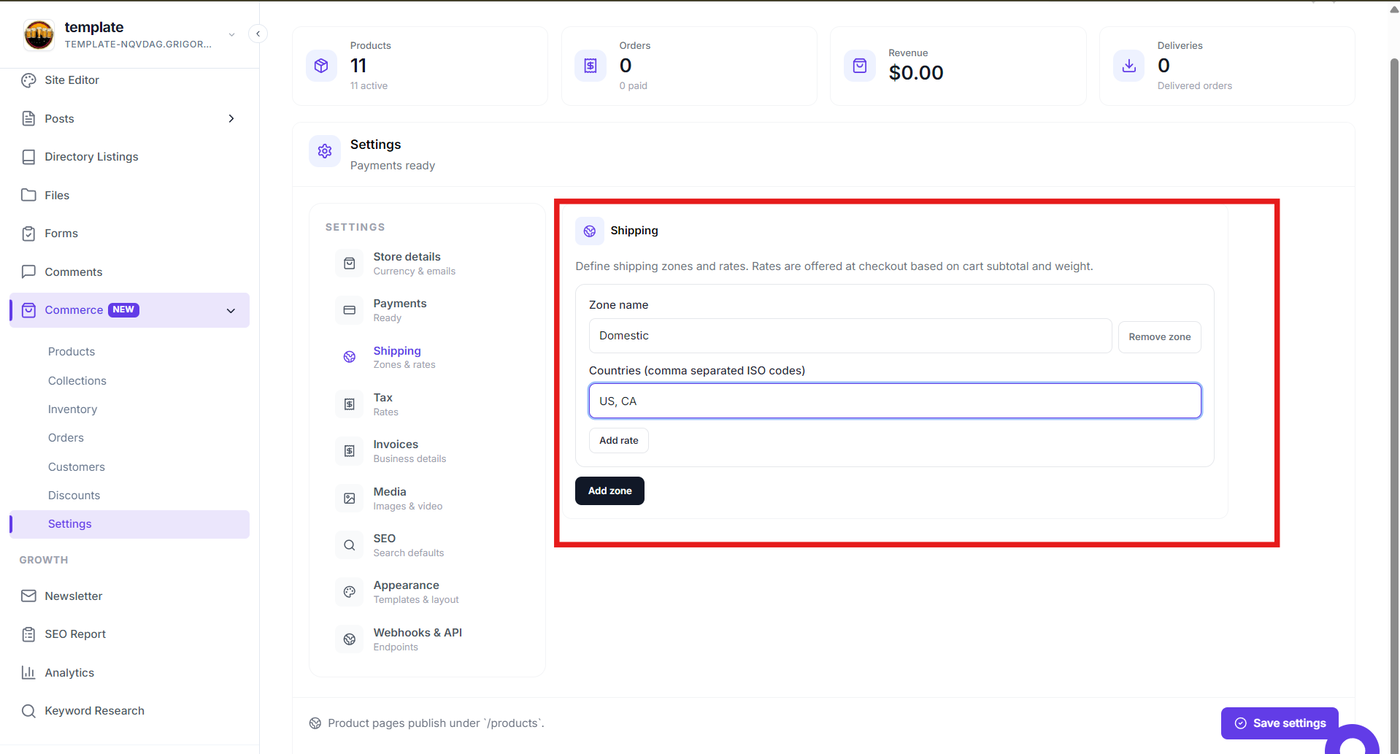The height and width of the screenshot is (754, 1400).
Task: Collapse the Commerce menu chevron
Action: point(231,311)
